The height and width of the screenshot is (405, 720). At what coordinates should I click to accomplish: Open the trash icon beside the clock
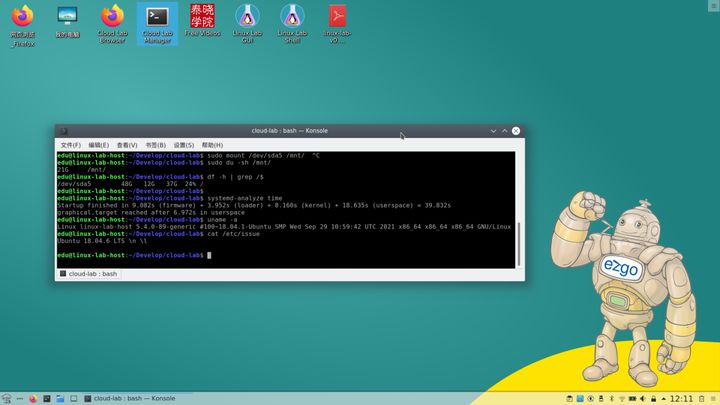702,399
